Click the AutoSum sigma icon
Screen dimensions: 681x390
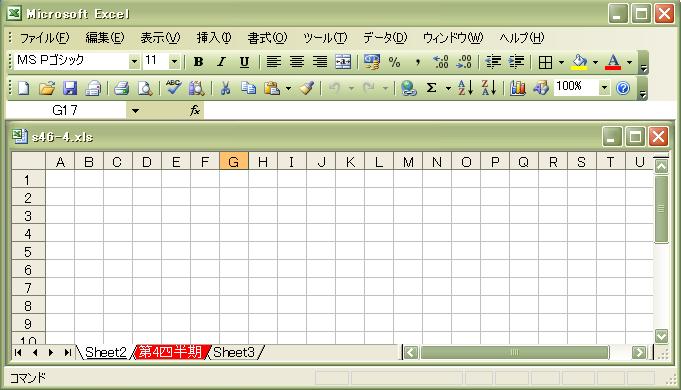click(x=431, y=88)
